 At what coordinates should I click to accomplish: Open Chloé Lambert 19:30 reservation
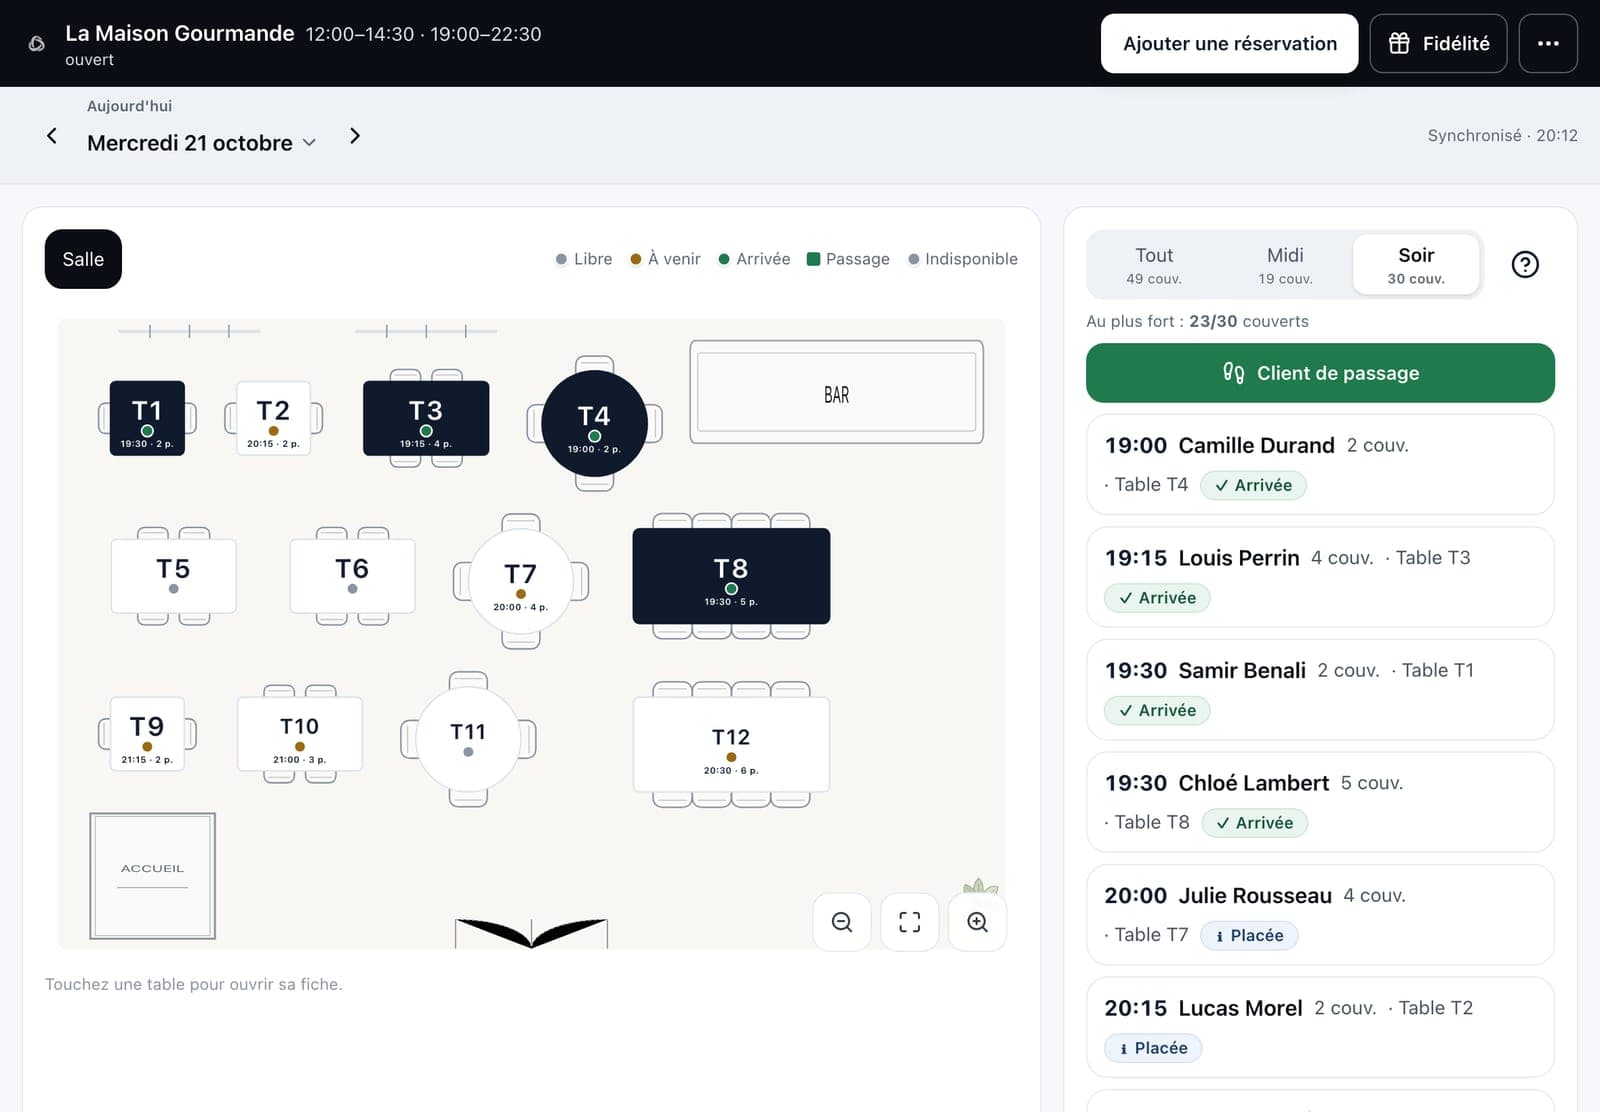point(1320,802)
